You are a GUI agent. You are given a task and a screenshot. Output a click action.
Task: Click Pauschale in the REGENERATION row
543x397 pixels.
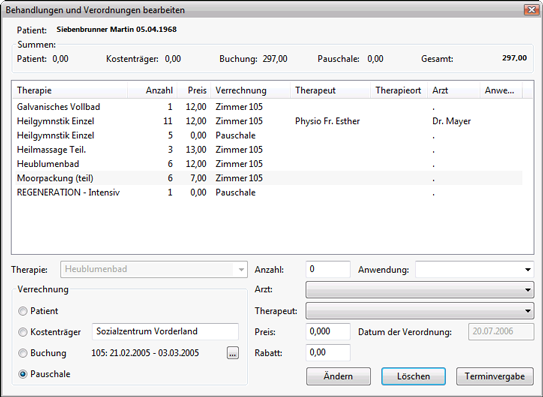point(235,193)
